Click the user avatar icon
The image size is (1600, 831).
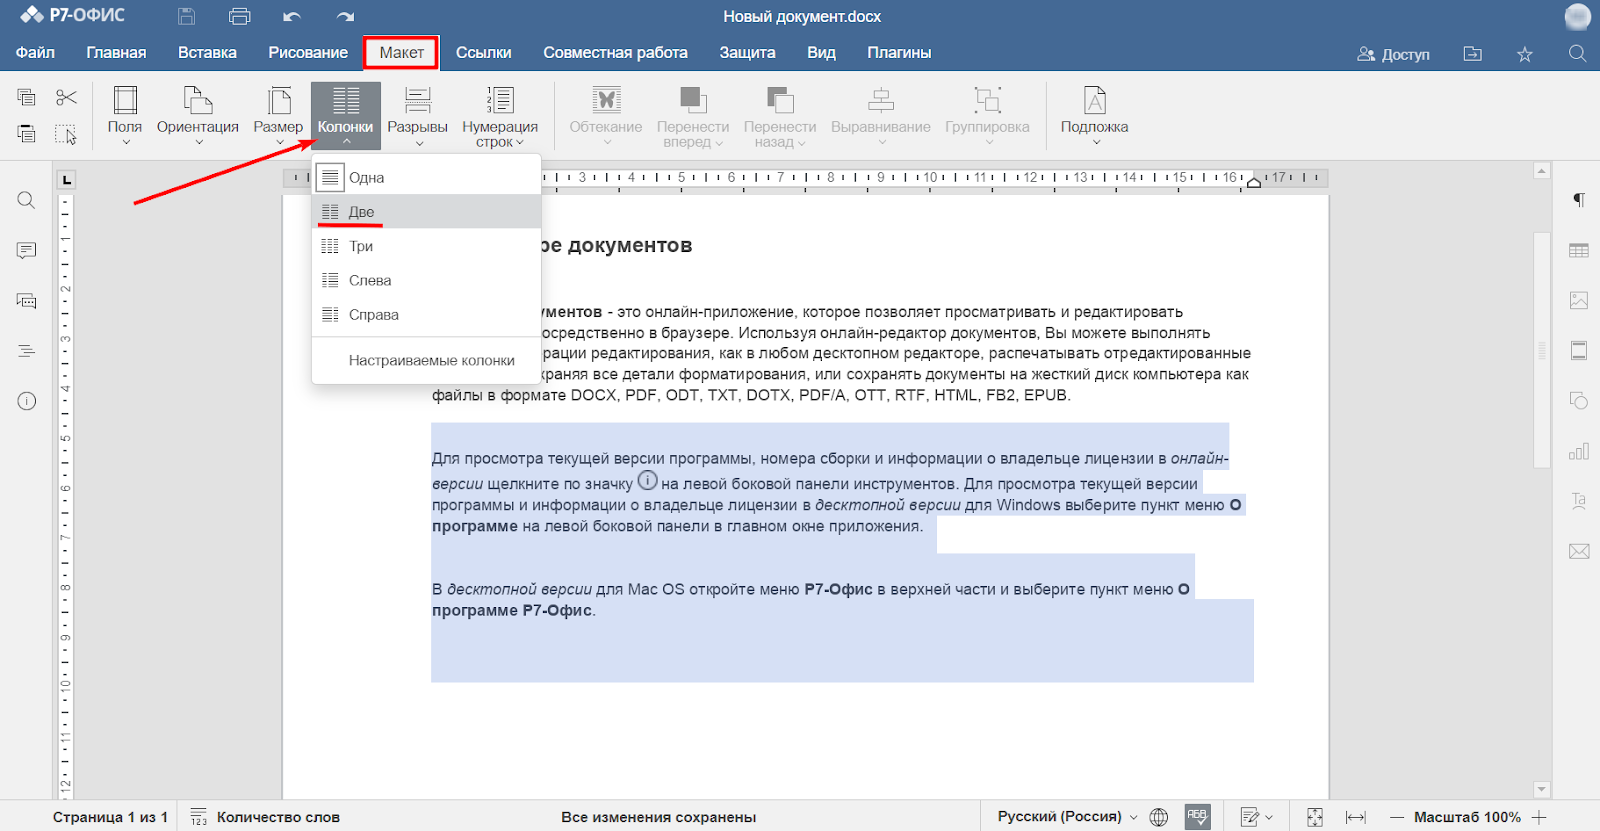1577,17
